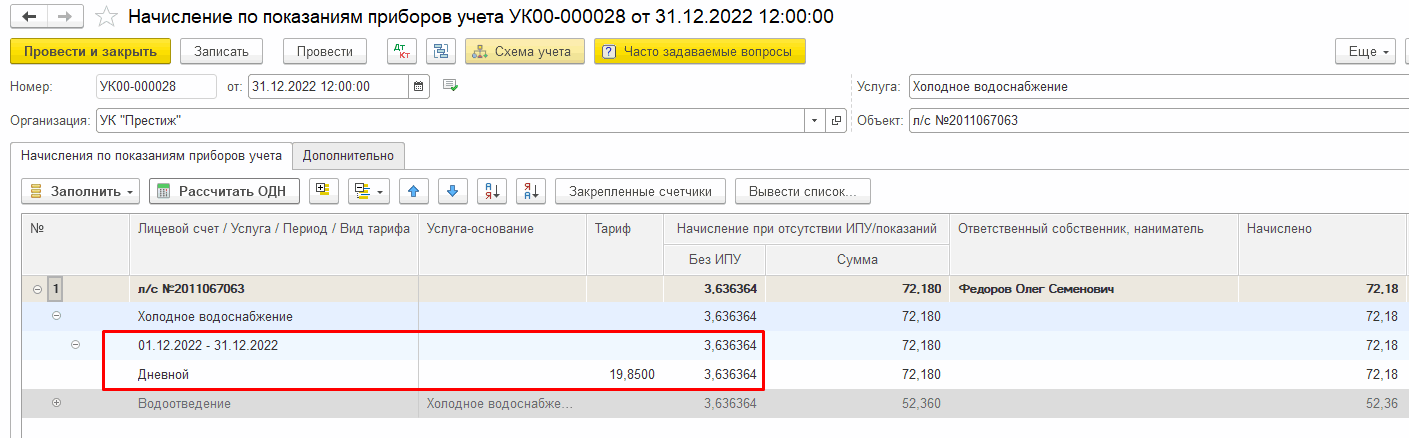The height and width of the screenshot is (438, 1409).
Task: Move row down with blue arrow
Action: click(452, 191)
